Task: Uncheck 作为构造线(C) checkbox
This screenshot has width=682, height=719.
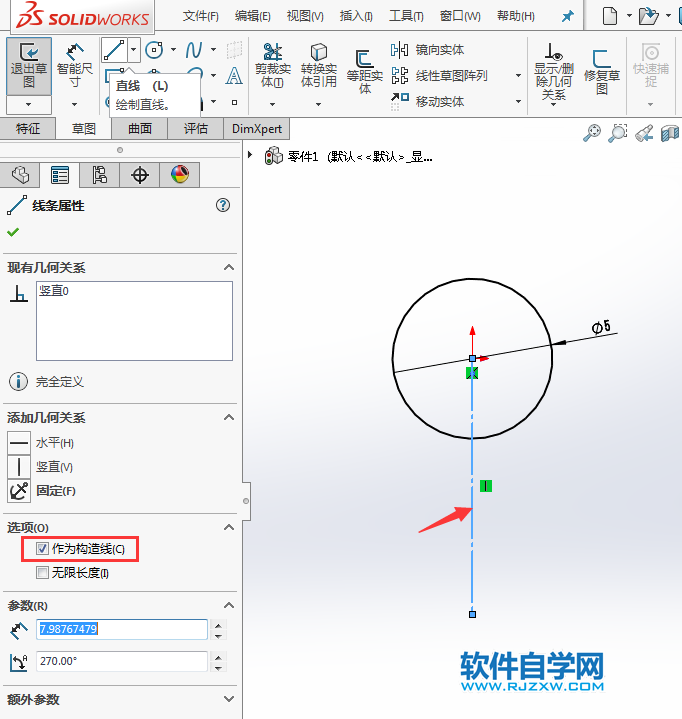Action: 42,548
